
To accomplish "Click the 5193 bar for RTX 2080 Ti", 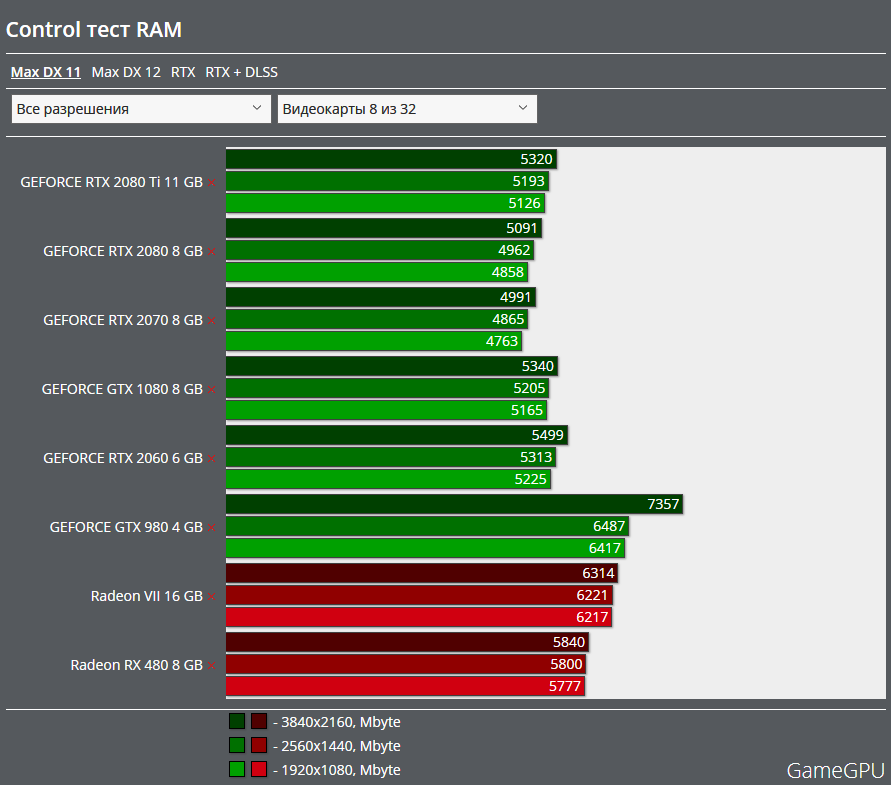I will coord(387,181).
